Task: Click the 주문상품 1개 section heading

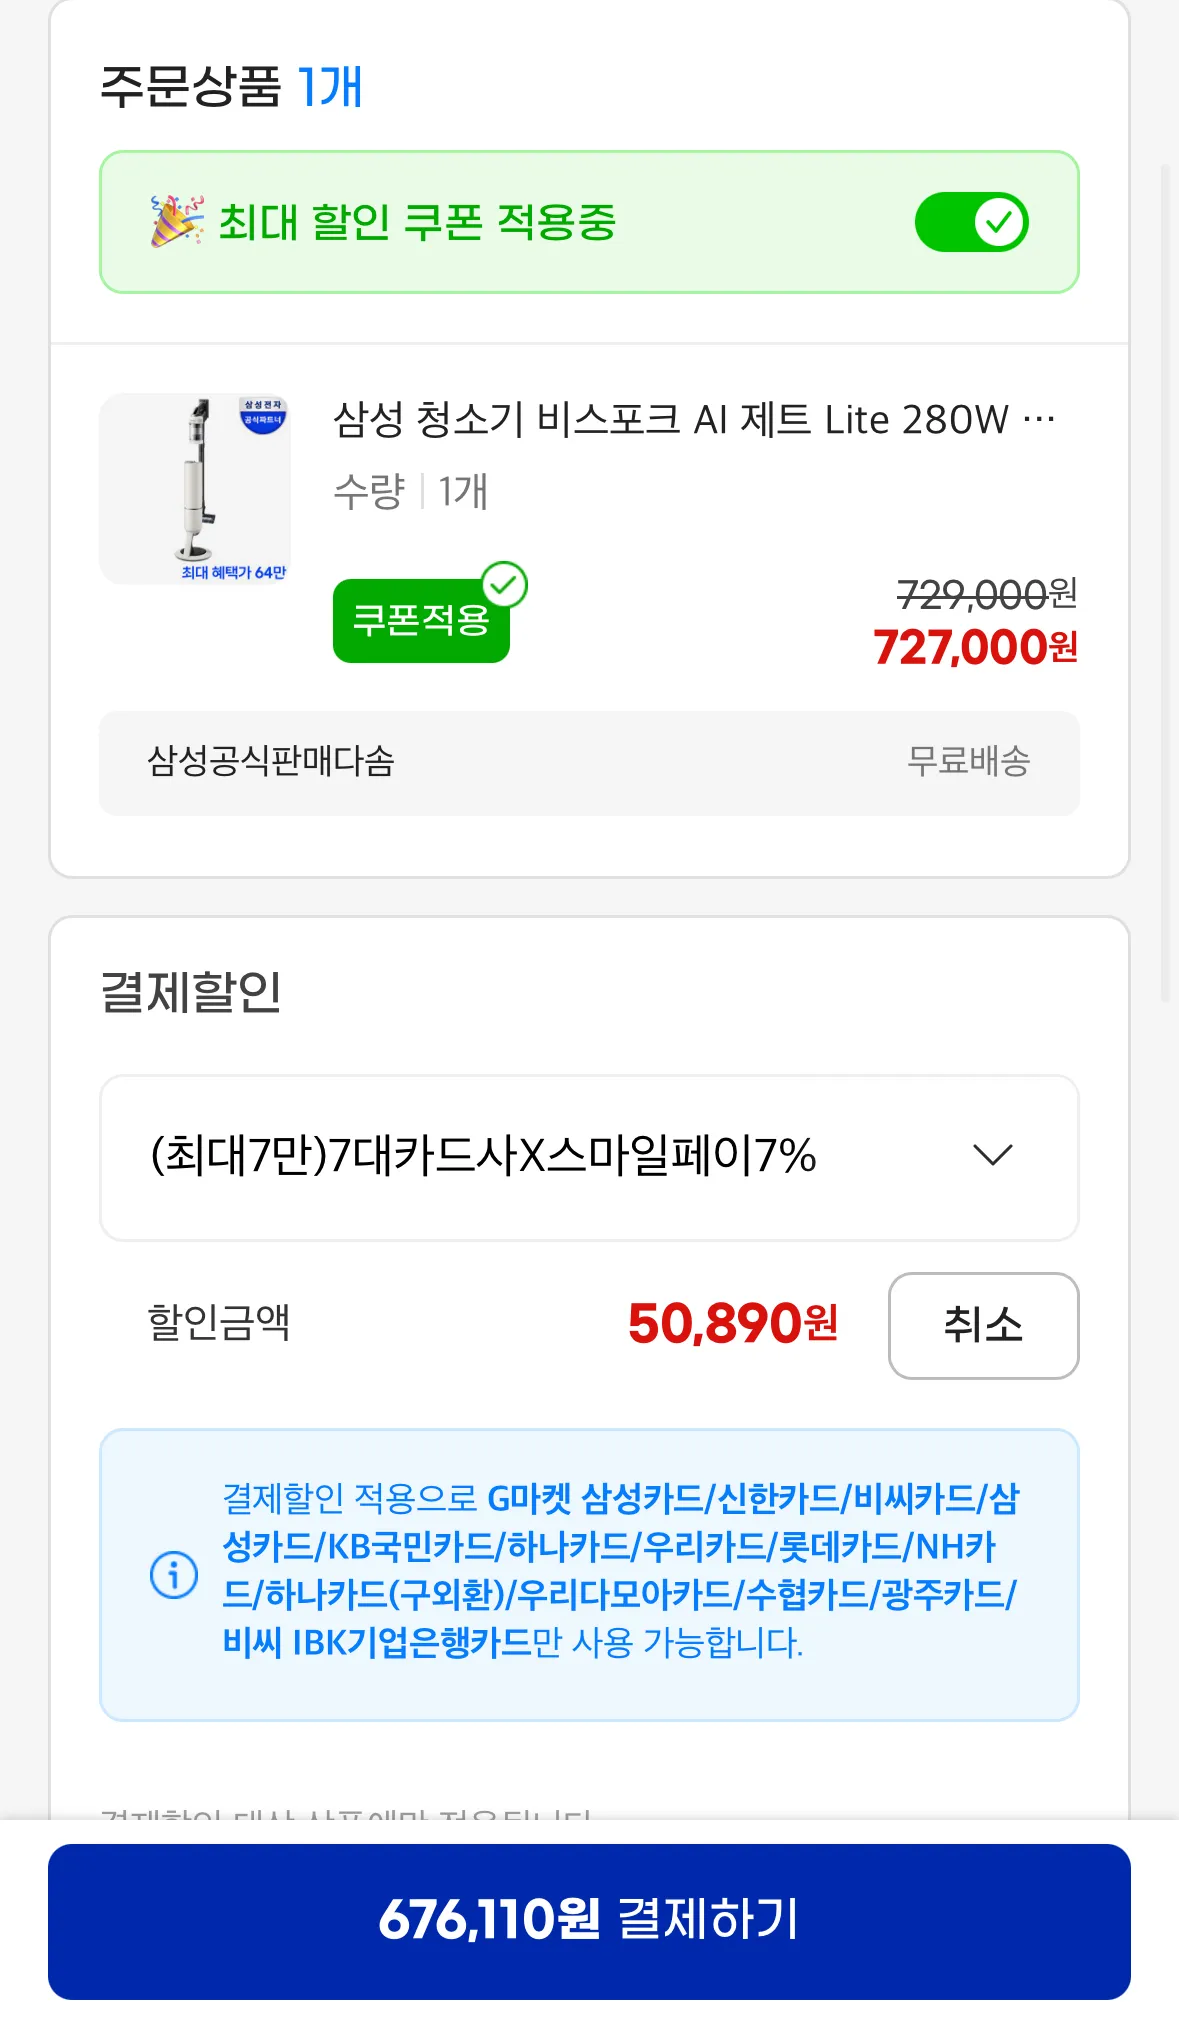Action: 231,87
